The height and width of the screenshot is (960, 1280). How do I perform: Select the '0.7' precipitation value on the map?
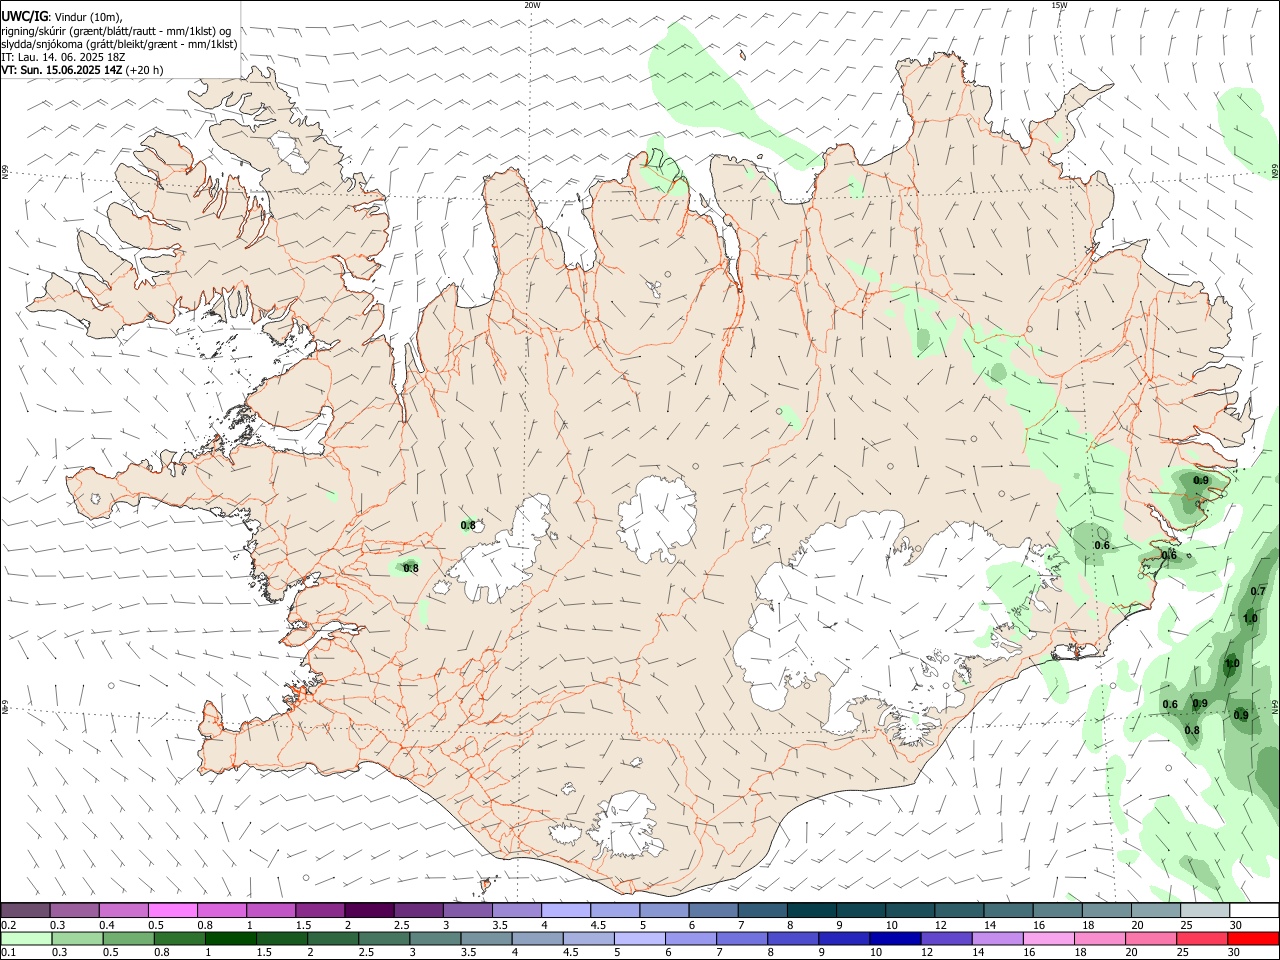[1258, 591]
